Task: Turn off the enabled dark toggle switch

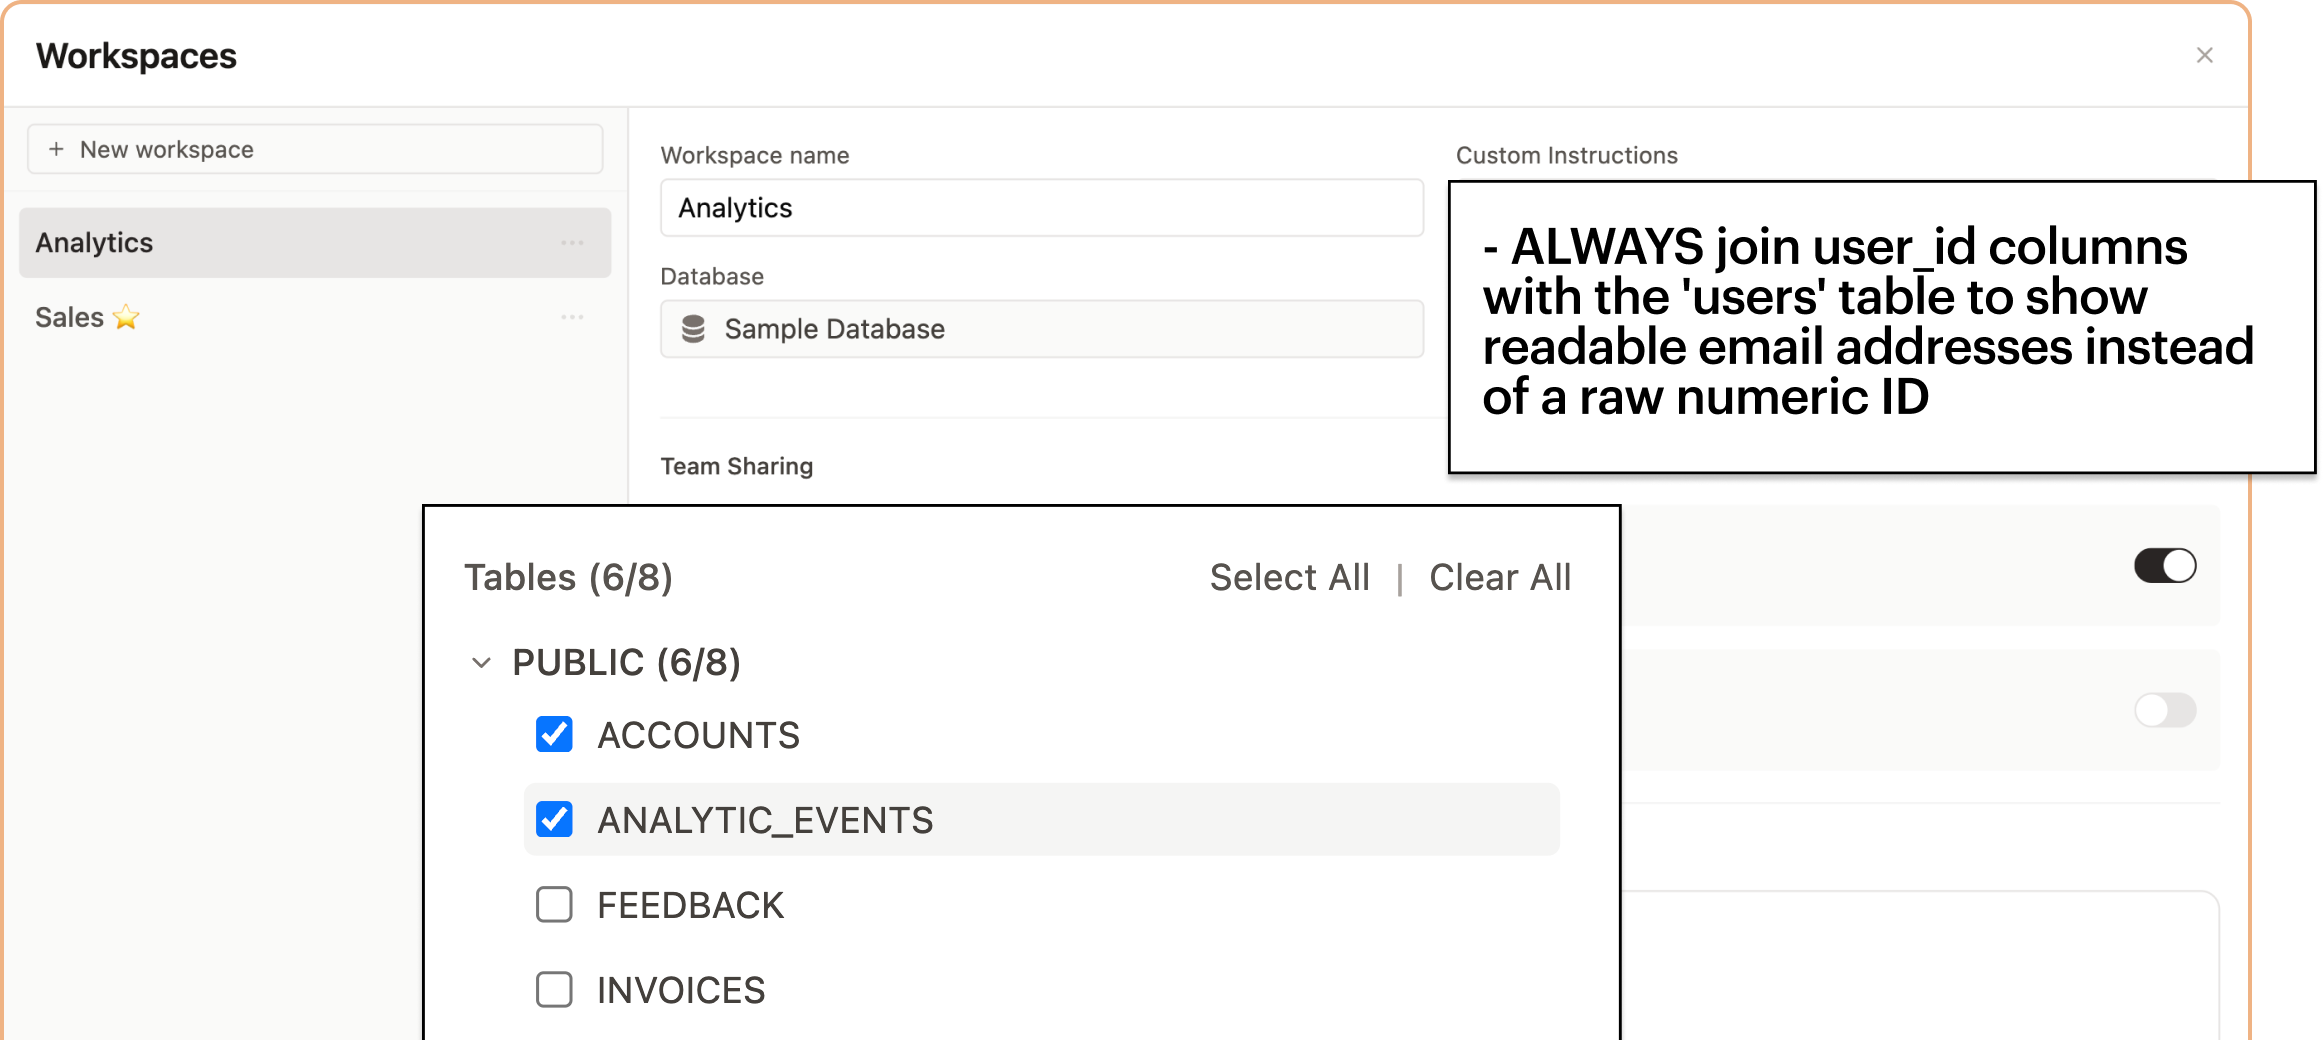Action: click(x=2164, y=566)
